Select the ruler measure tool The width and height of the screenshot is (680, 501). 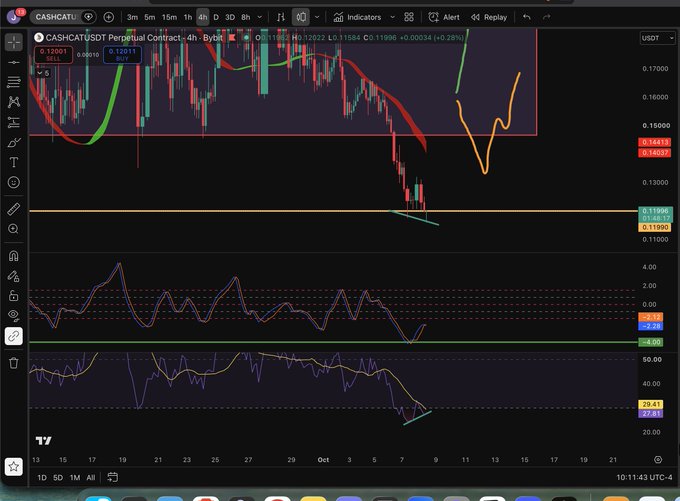13,209
